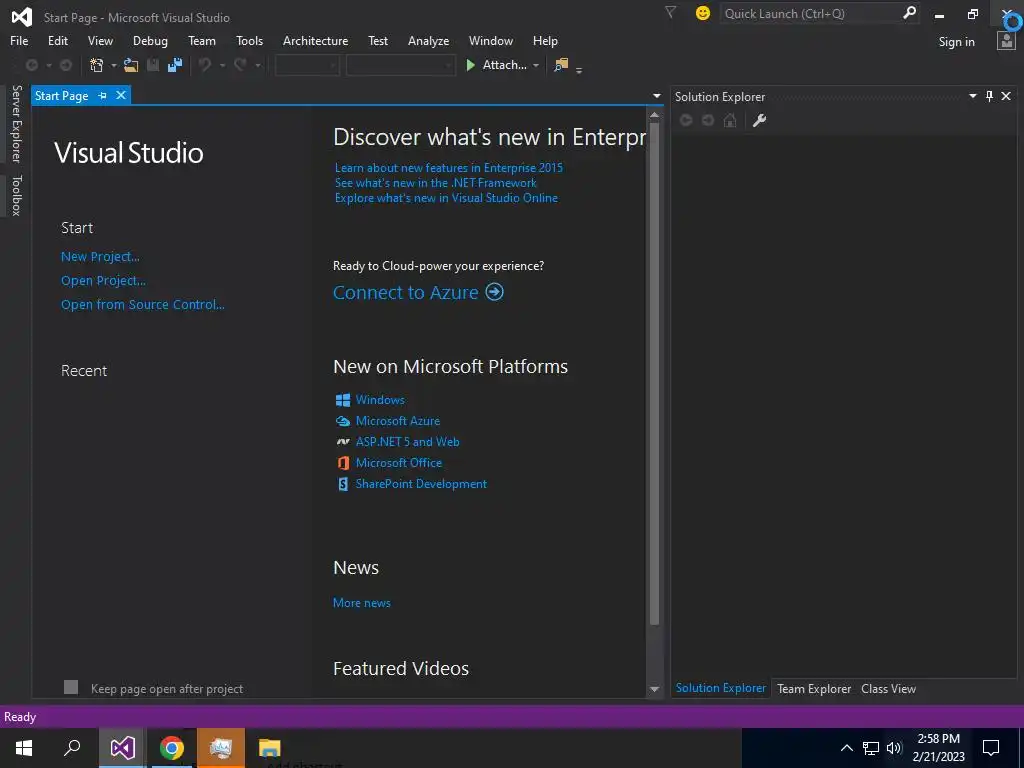Click the Redo toolbar icon
The image size is (1024, 768).
240,65
